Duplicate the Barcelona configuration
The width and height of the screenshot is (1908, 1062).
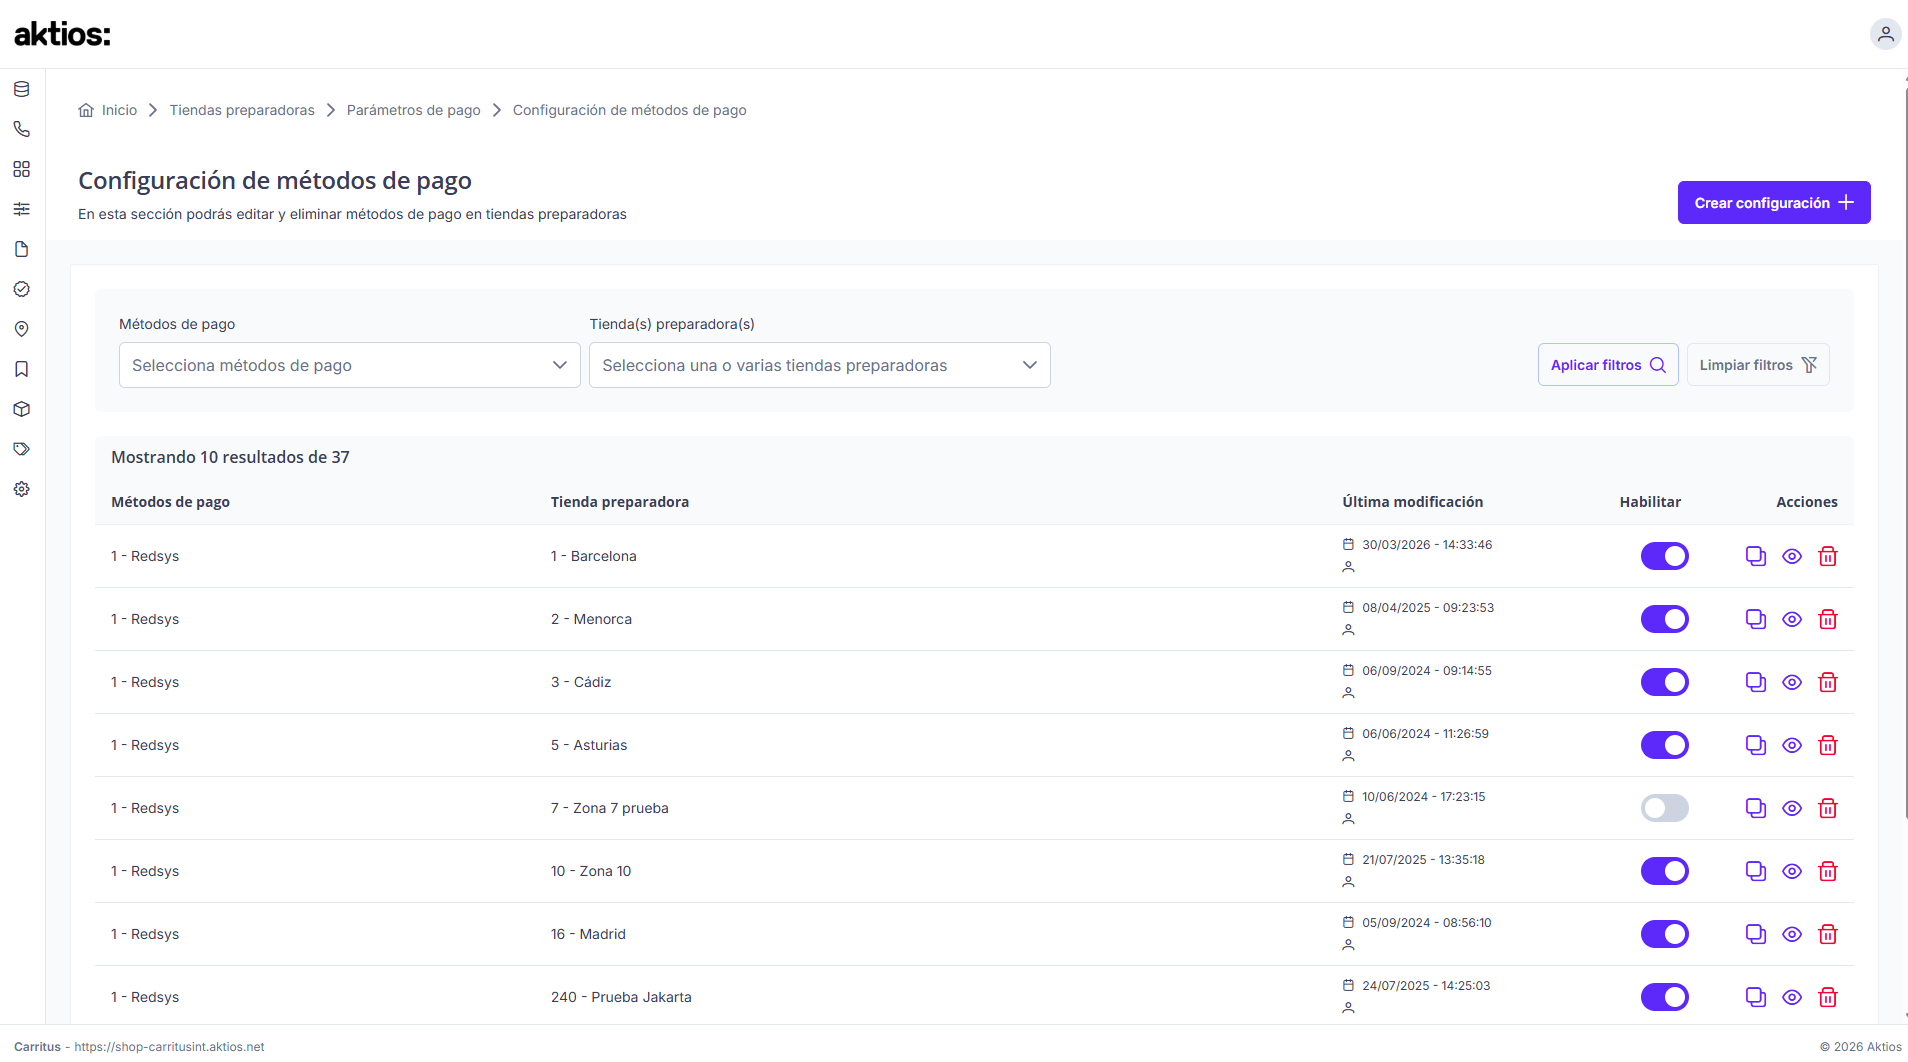pos(1756,556)
